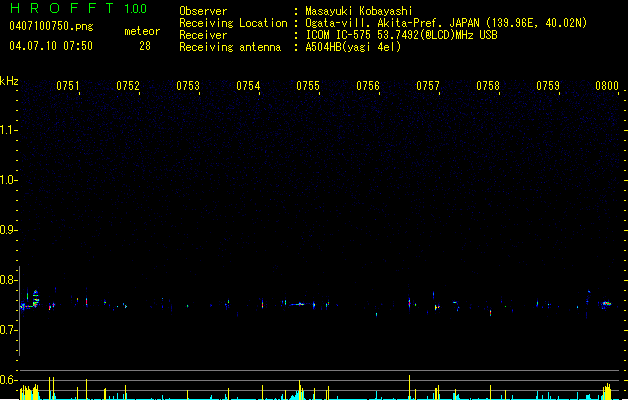The height and width of the screenshot is (400, 629).
Task: Click the Ogata-vill. Akita-Pref. JAPAN location text
Action: pos(446,23)
